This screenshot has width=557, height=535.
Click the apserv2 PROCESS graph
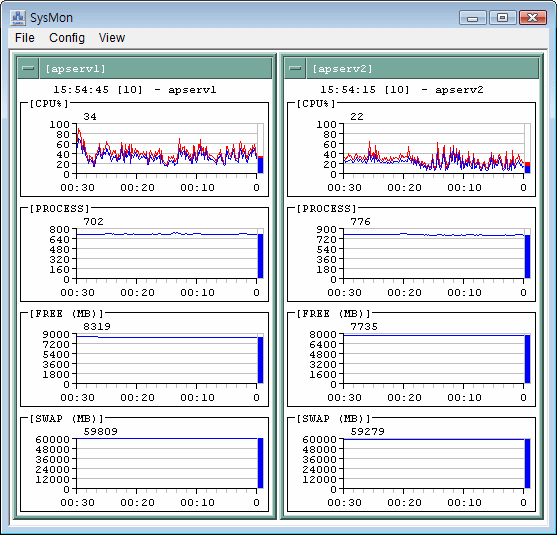coord(434,254)
